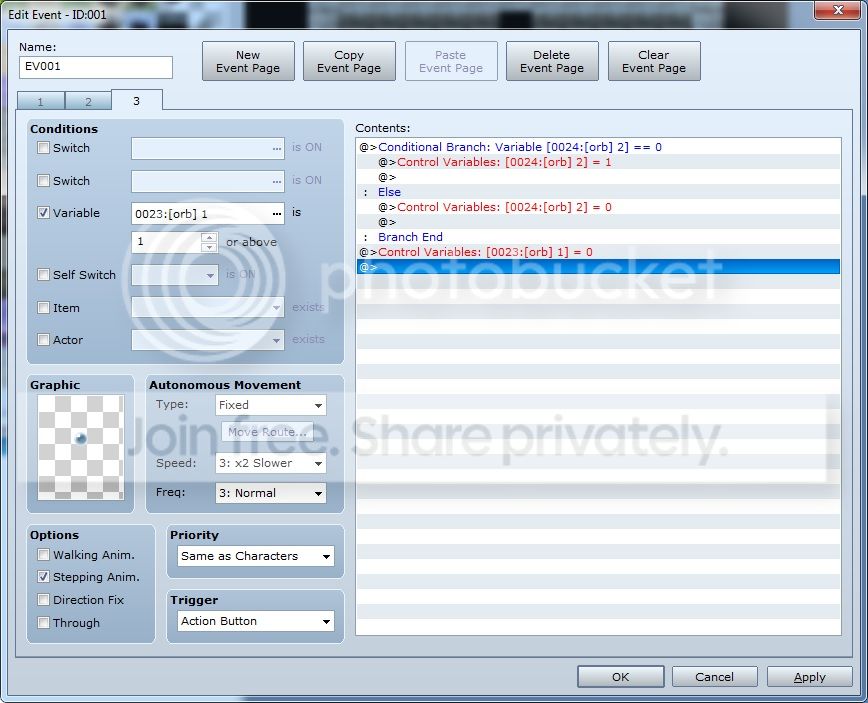Open the Autonomous Movement Type dropdown
This screenshot has width=868, height=703.
click(271, 405)
